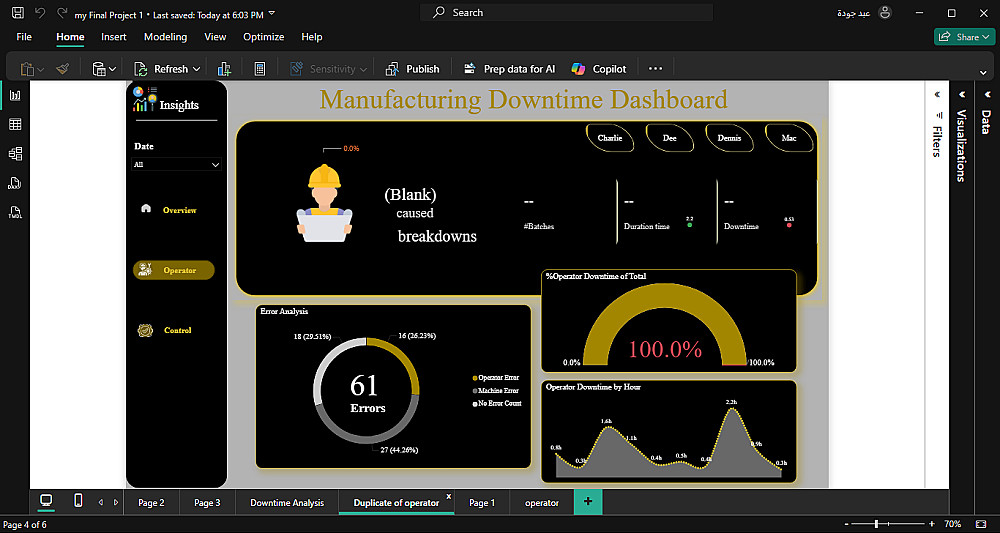
Task: Click Prep data for AI
Action: click(x=509, y=69)
